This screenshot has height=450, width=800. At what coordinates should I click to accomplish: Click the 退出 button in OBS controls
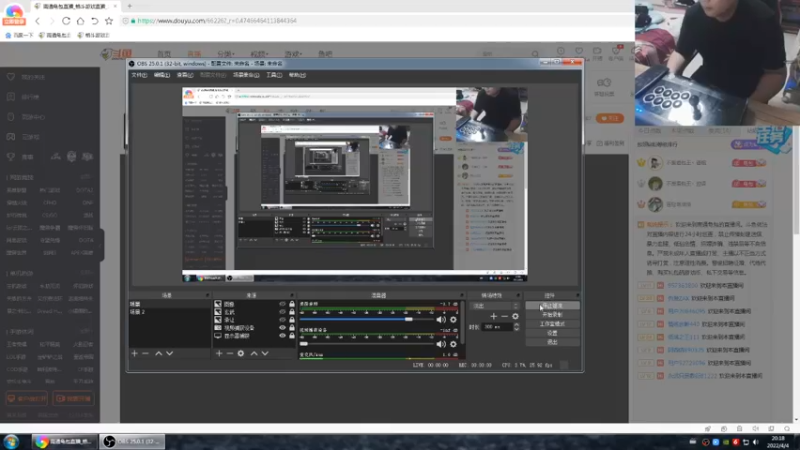point(552,342)
